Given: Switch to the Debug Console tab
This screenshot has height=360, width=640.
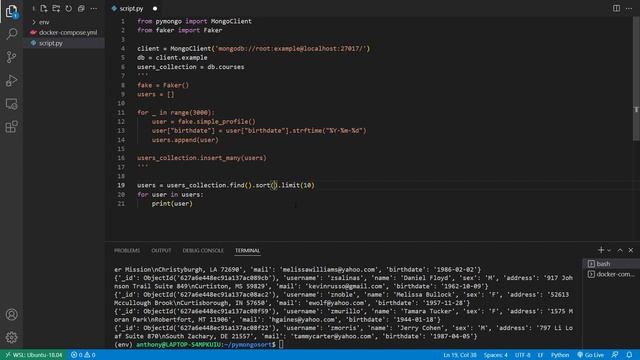Looking at the screenshot, I should coord(203,250).
